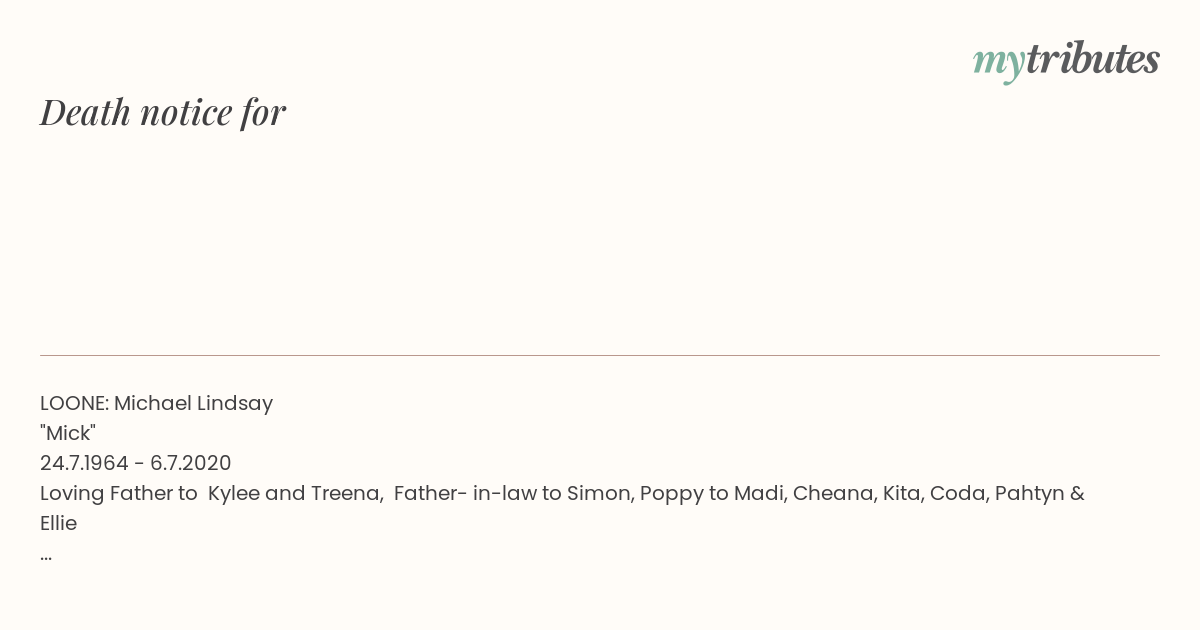Click the horizontal divider line
The width and height of the screenshot is (1200, 630).
click(x=600, y=355)
